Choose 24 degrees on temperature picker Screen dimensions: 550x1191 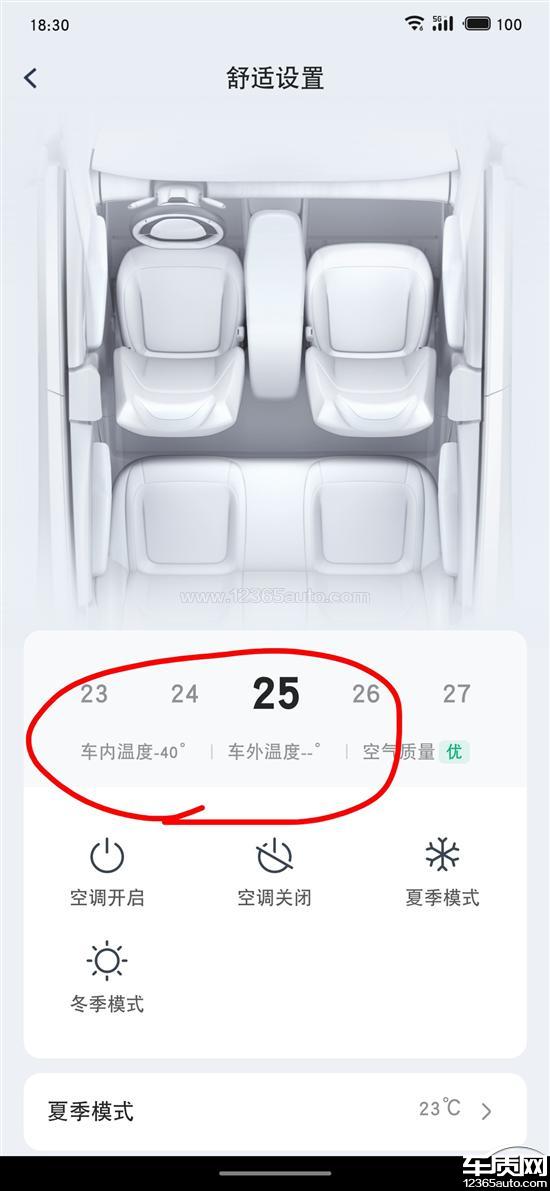185,693
